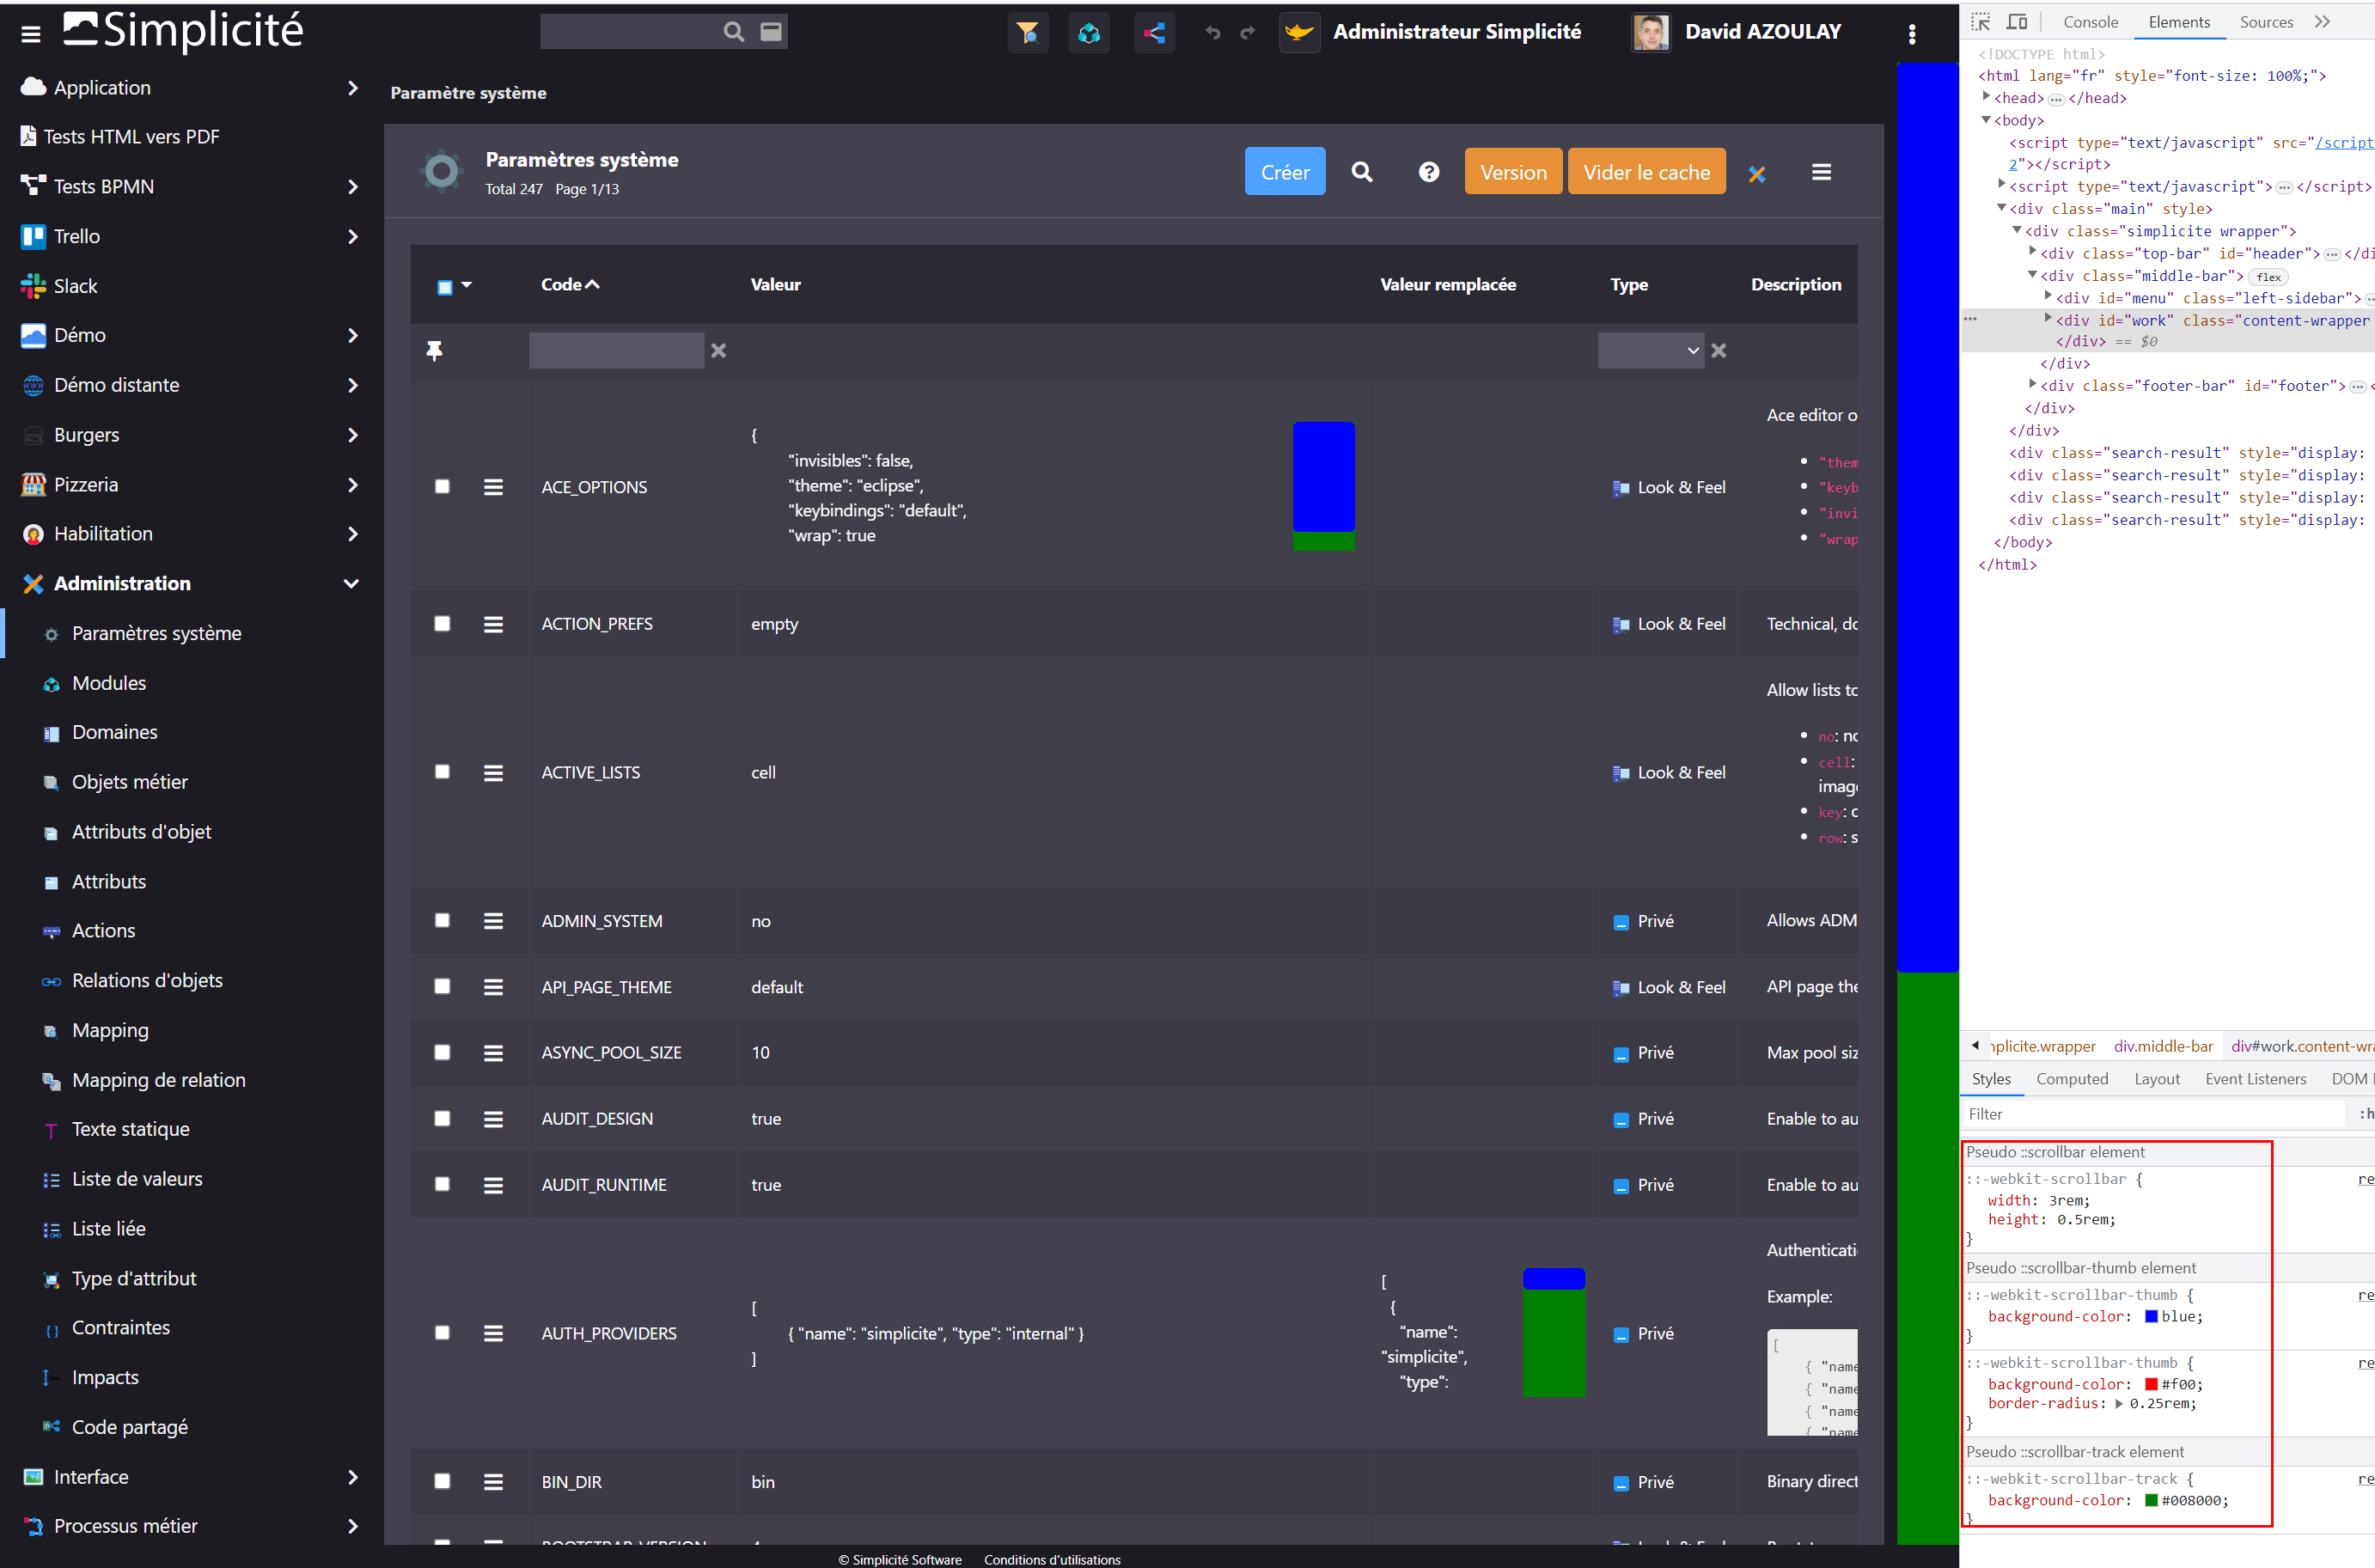Click Administrateur Simplicité scope label
Viewport: 2375px width, 1568px height.
[1457, 32]
